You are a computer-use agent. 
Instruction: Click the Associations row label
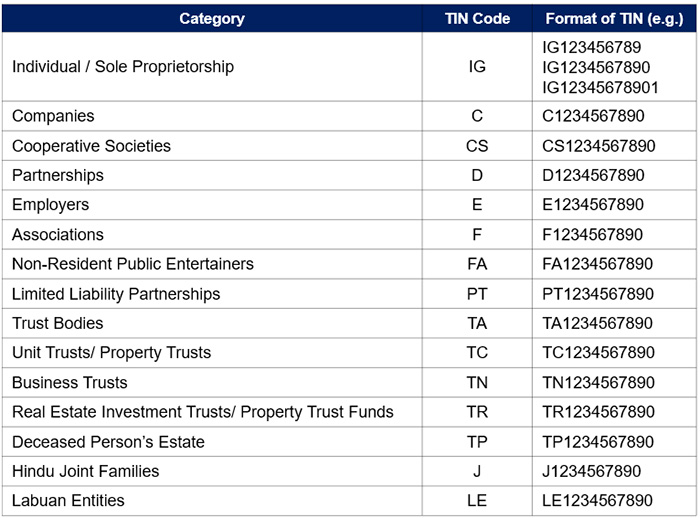58,235
